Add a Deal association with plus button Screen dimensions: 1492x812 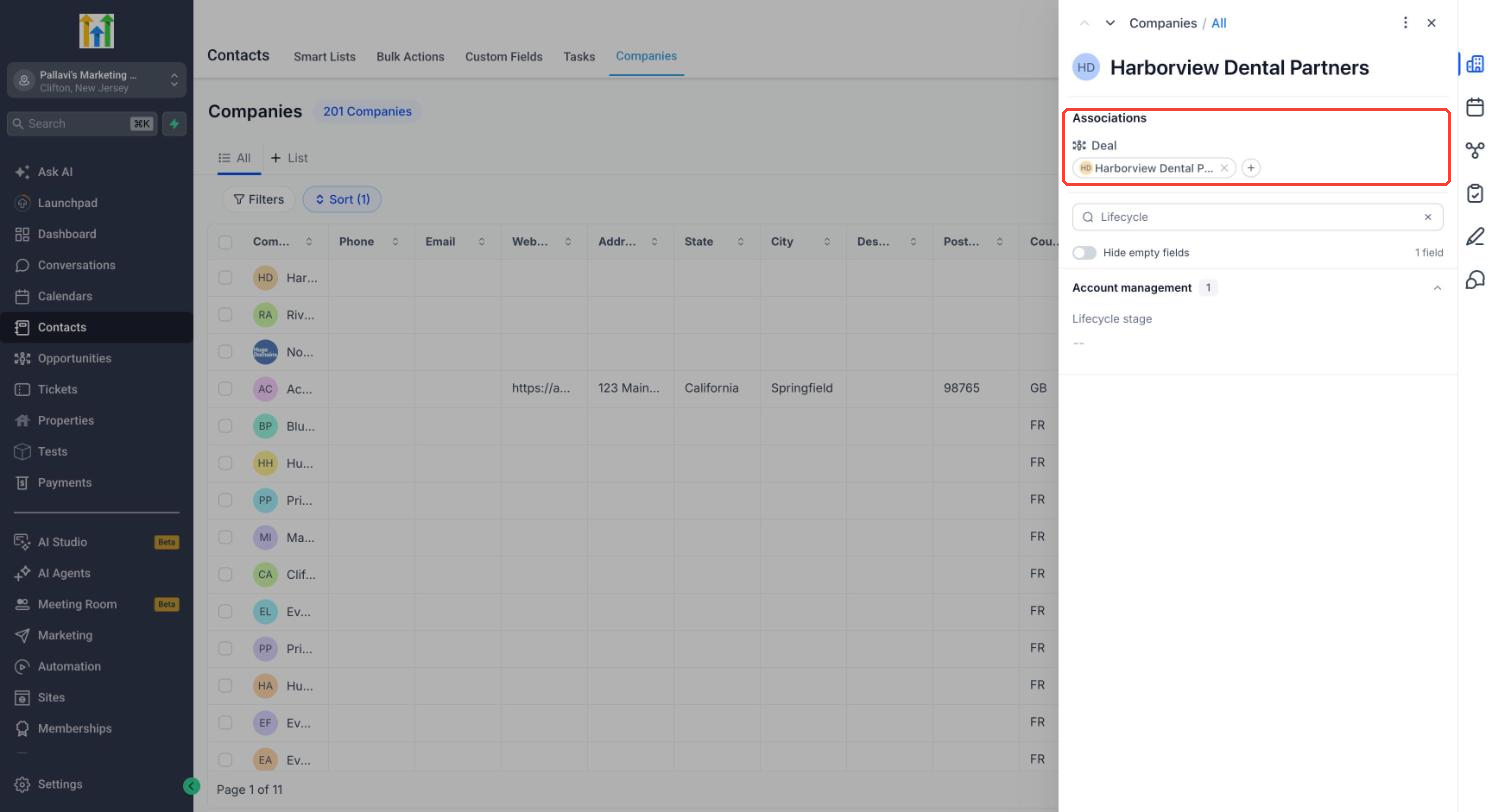pos(1250,168)
